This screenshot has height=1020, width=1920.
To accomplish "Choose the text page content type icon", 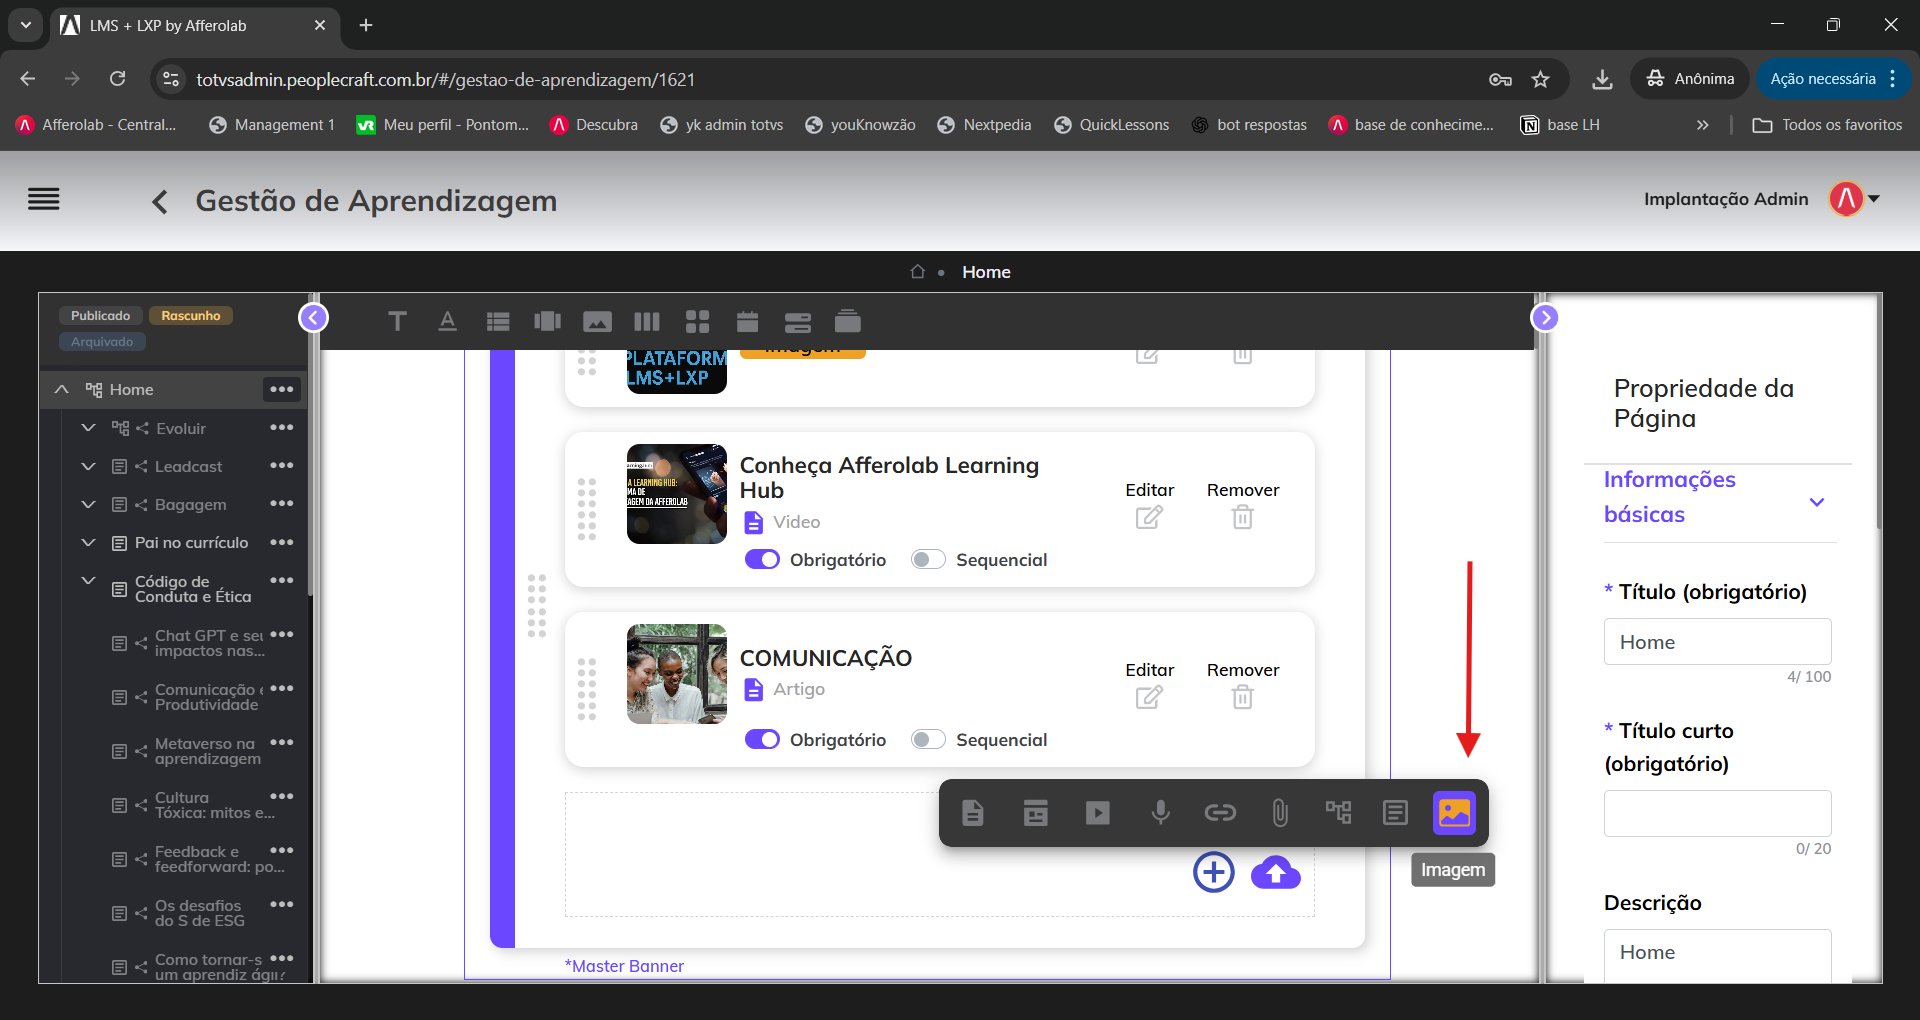I will point(1395,813).
